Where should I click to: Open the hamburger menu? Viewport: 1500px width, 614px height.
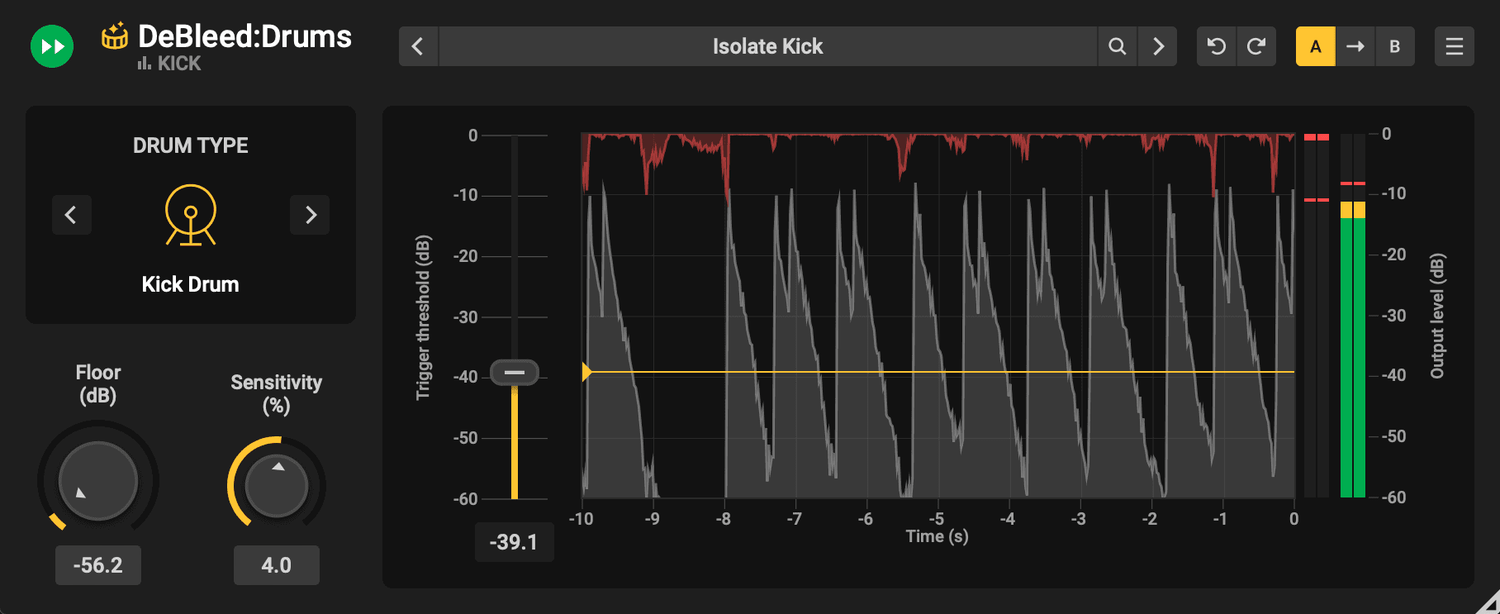click(x=1454, y=46)
